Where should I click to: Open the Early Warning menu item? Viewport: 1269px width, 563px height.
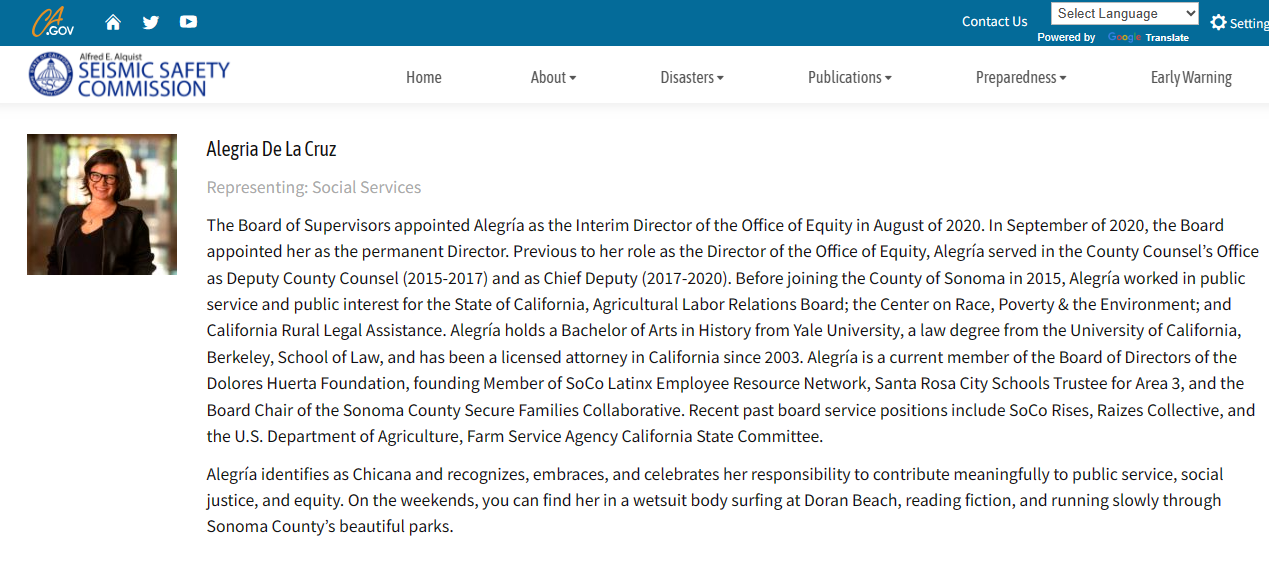(x=1191, y=77)
